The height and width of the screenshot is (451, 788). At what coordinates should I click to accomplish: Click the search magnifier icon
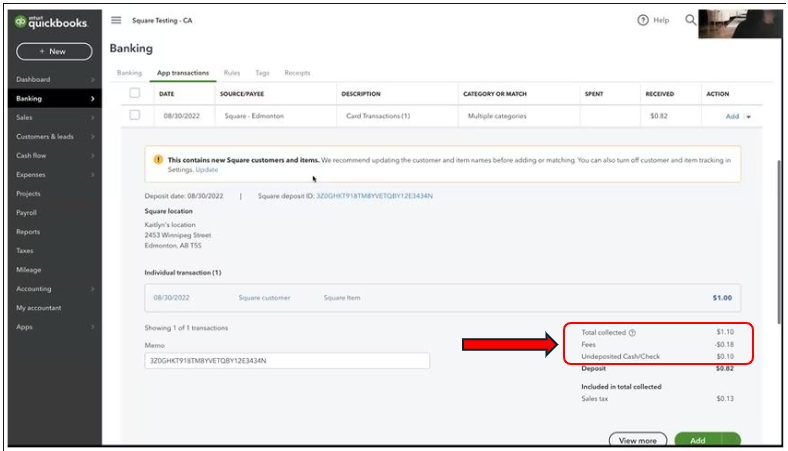coord(691,20)
